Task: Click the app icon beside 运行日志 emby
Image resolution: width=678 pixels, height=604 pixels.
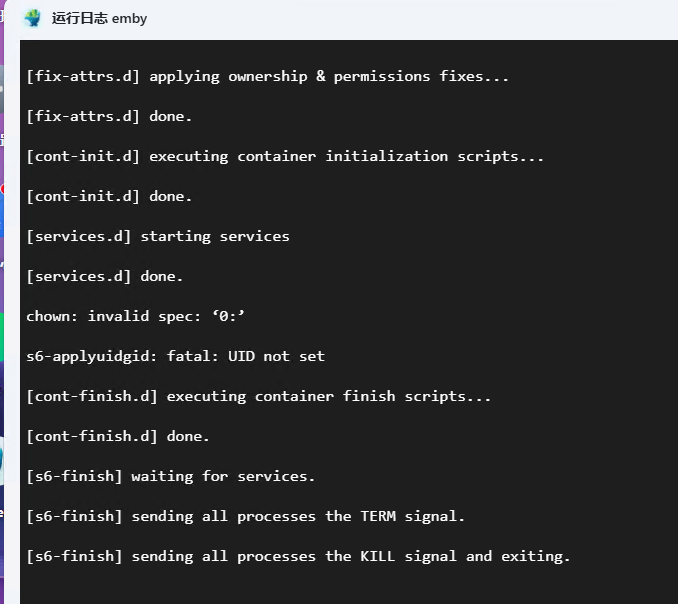Action: [32, 18]
